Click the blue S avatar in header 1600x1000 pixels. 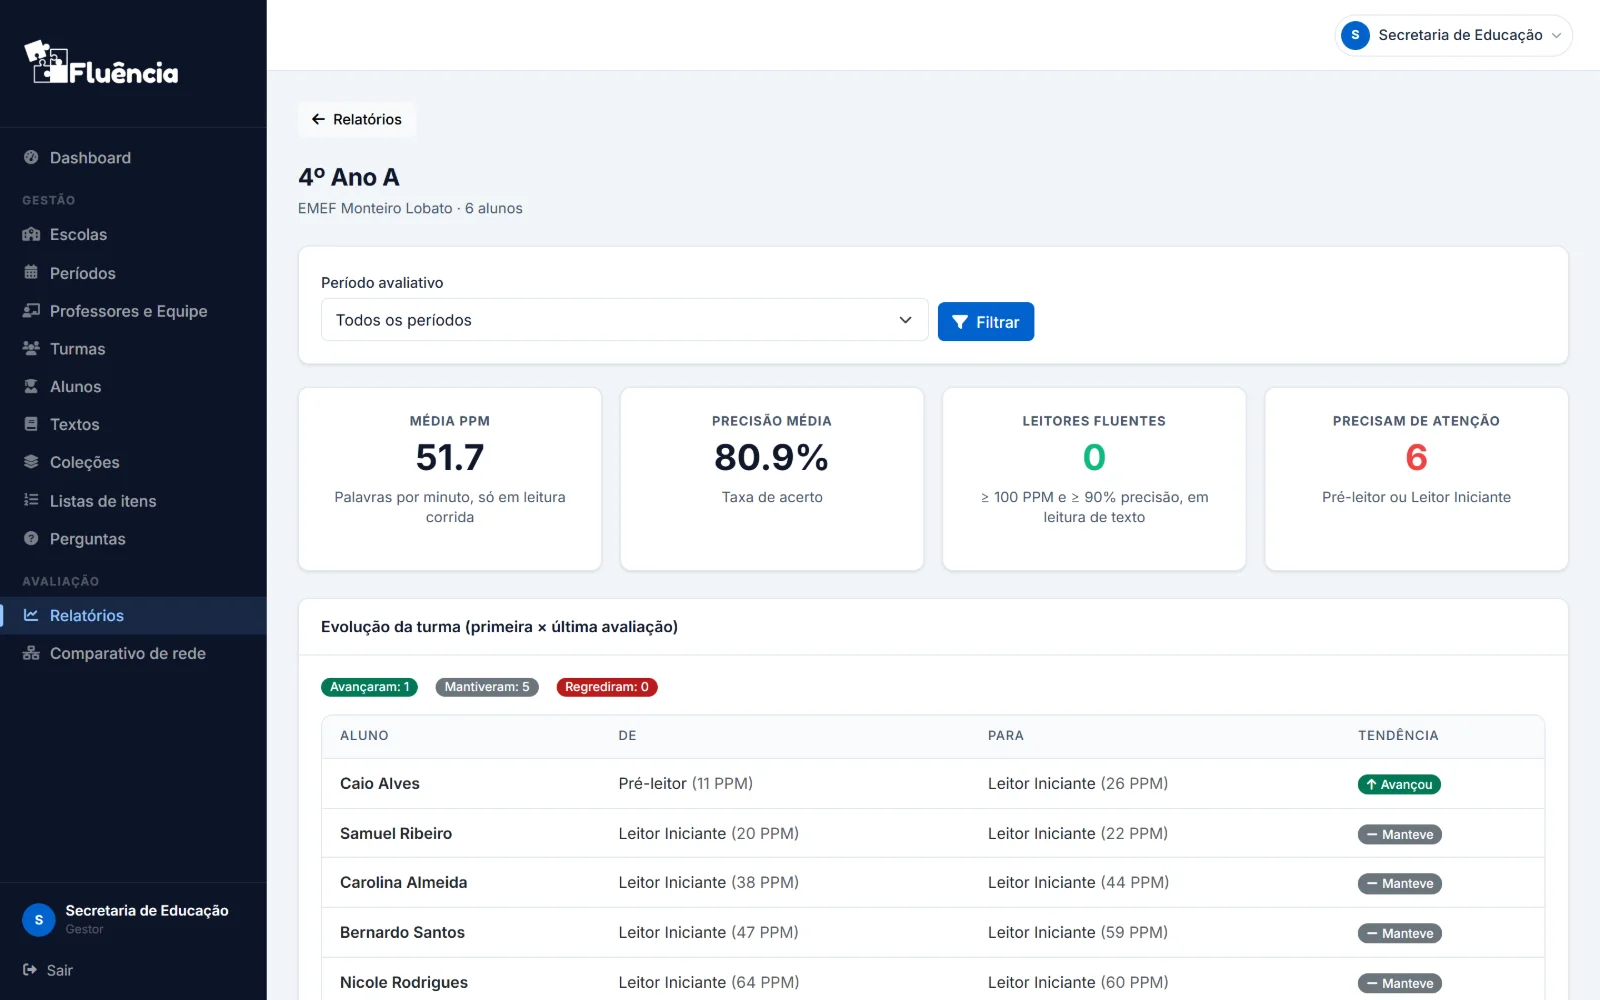[1355, 35]
